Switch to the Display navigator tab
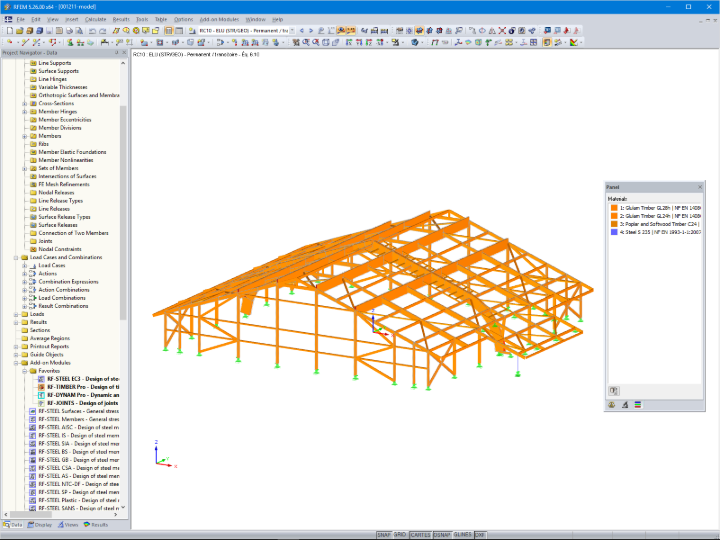 (40, 525)
